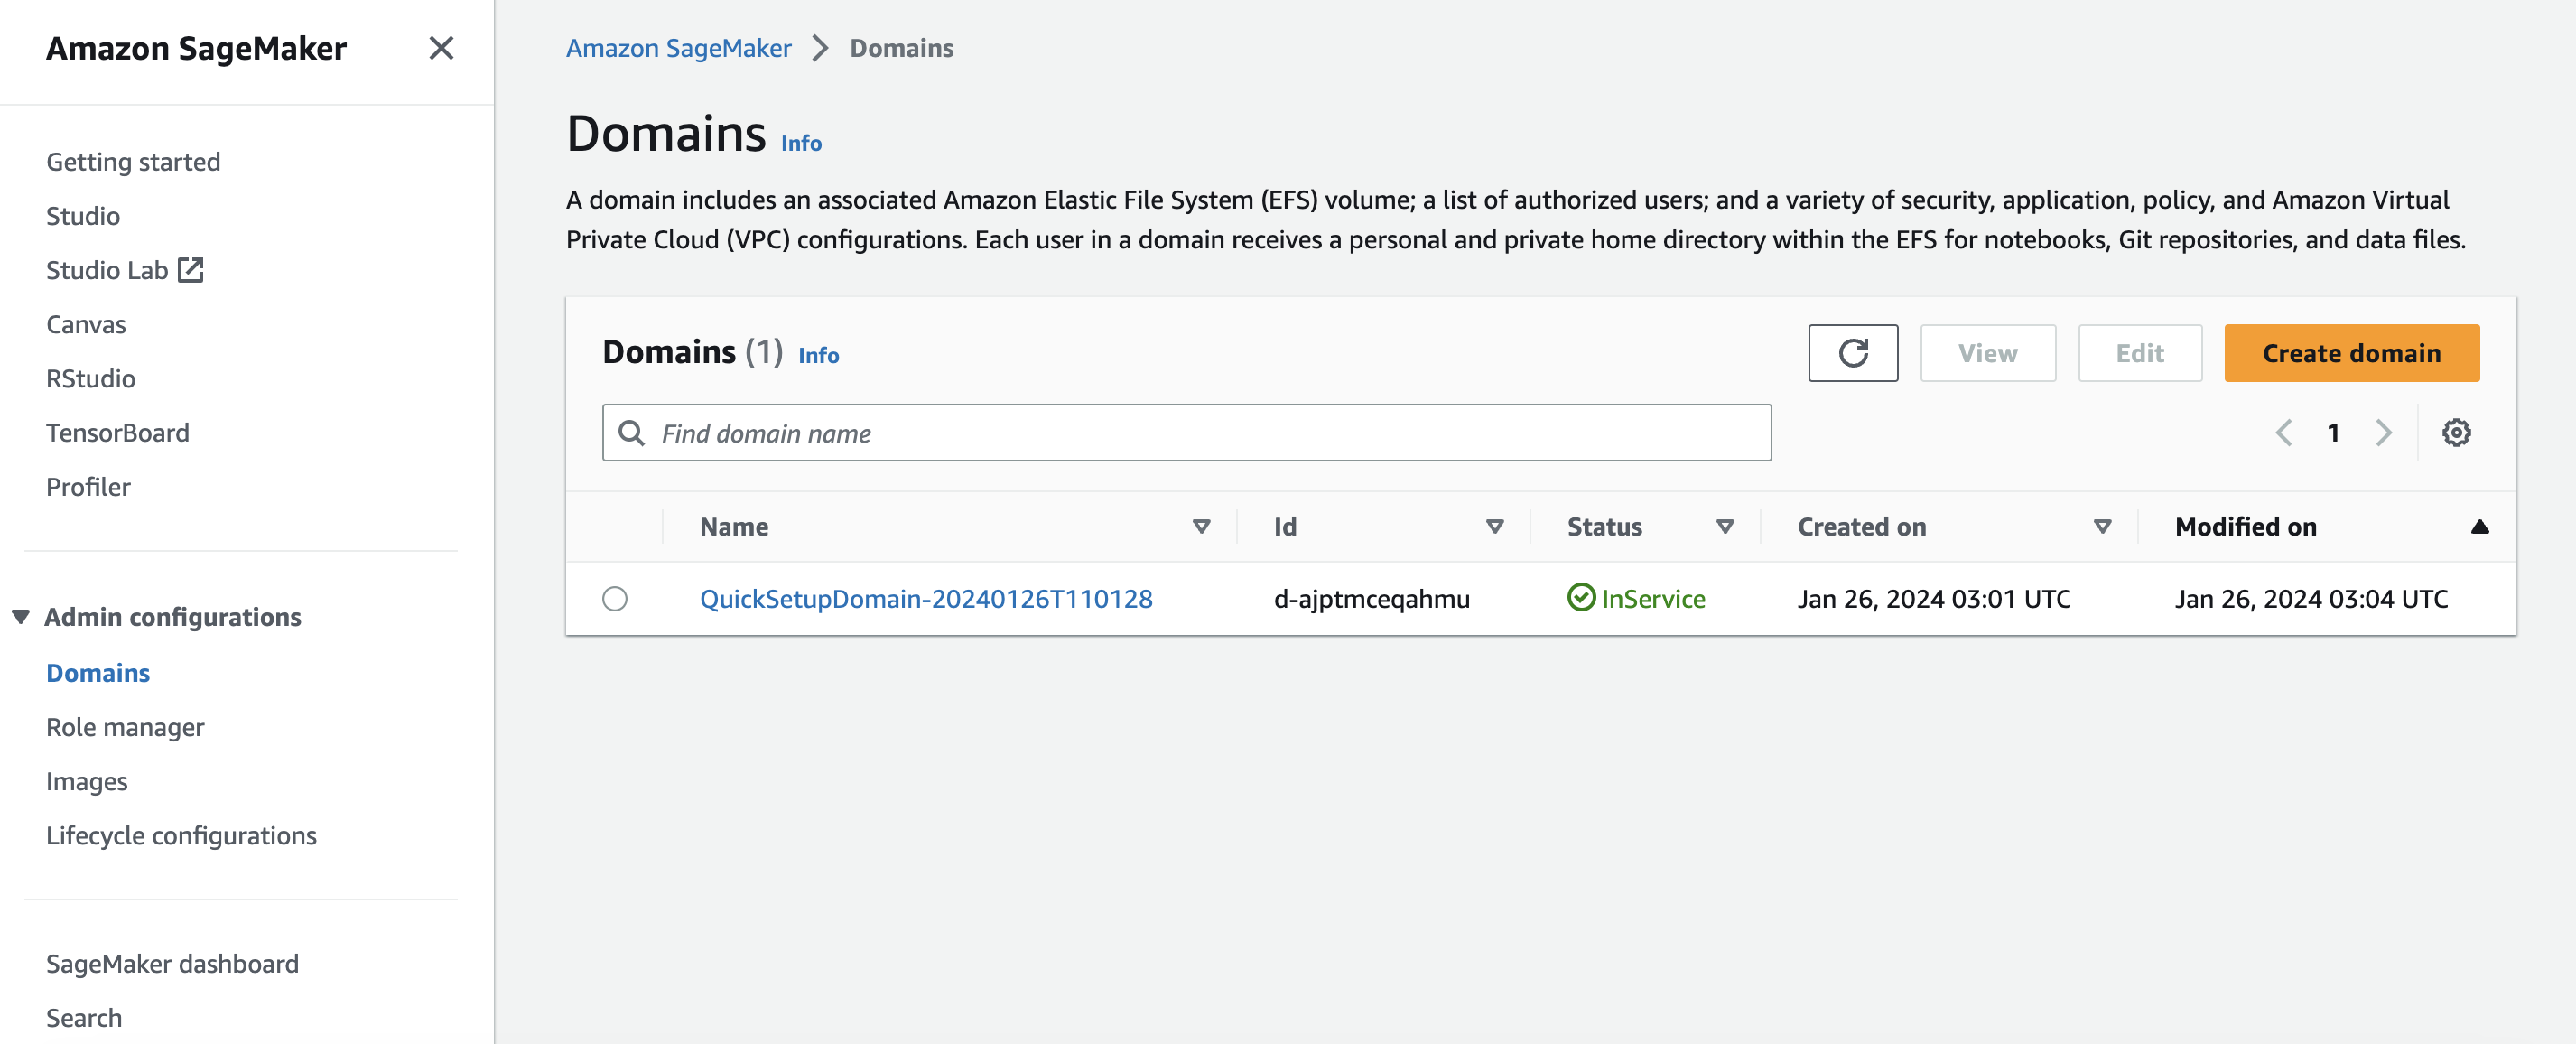Toggle Modified on sort ascending arrow
Viewport: 2576px width, 1044px height.
click(x=2479, y=527)
